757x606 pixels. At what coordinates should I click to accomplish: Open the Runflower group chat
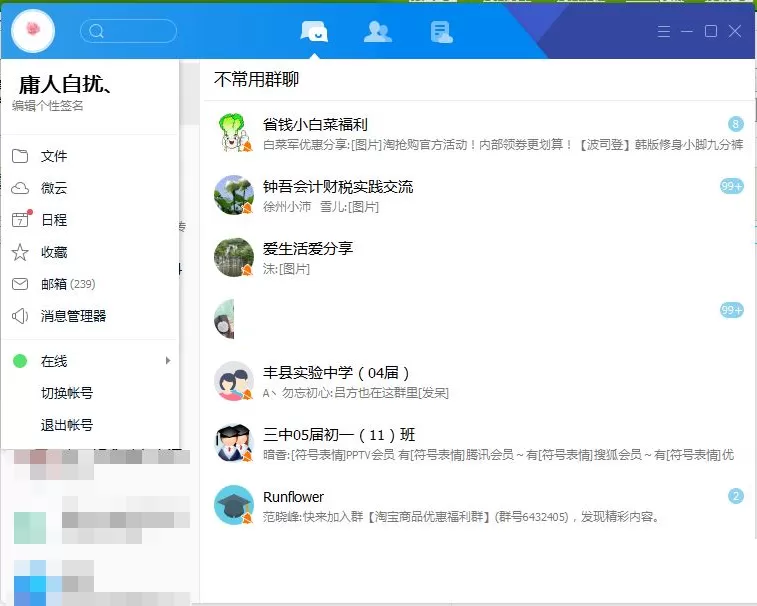pyautogui.click(x=479, y=506)
